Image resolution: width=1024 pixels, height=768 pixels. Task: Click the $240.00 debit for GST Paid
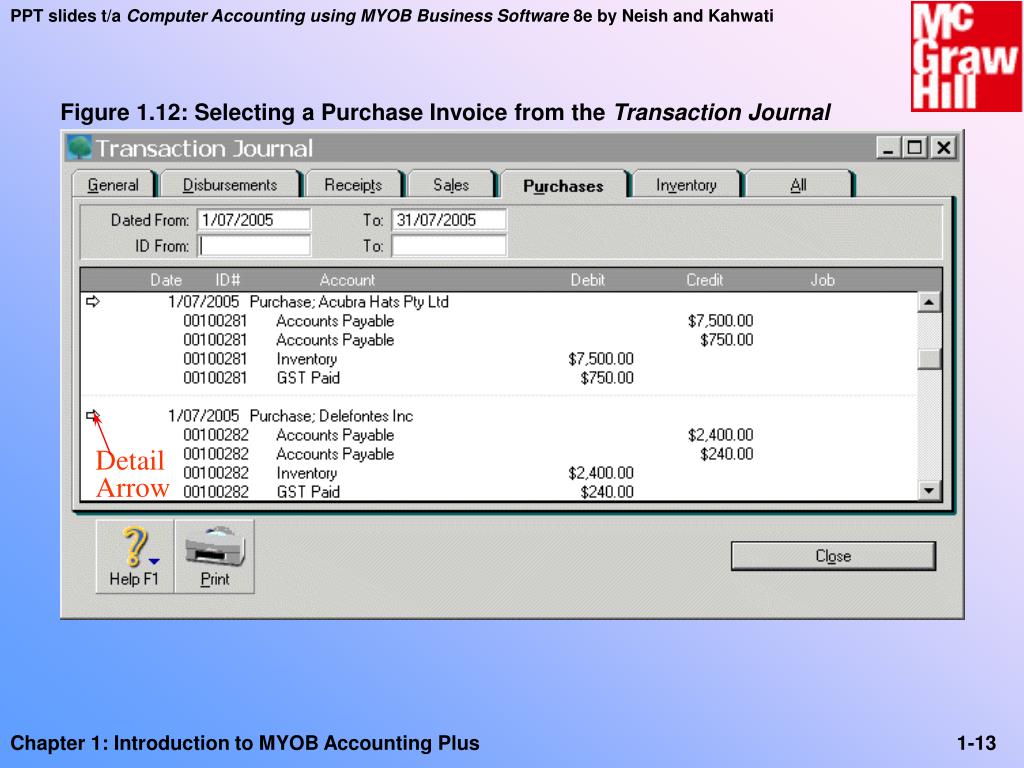pos(607,492)
